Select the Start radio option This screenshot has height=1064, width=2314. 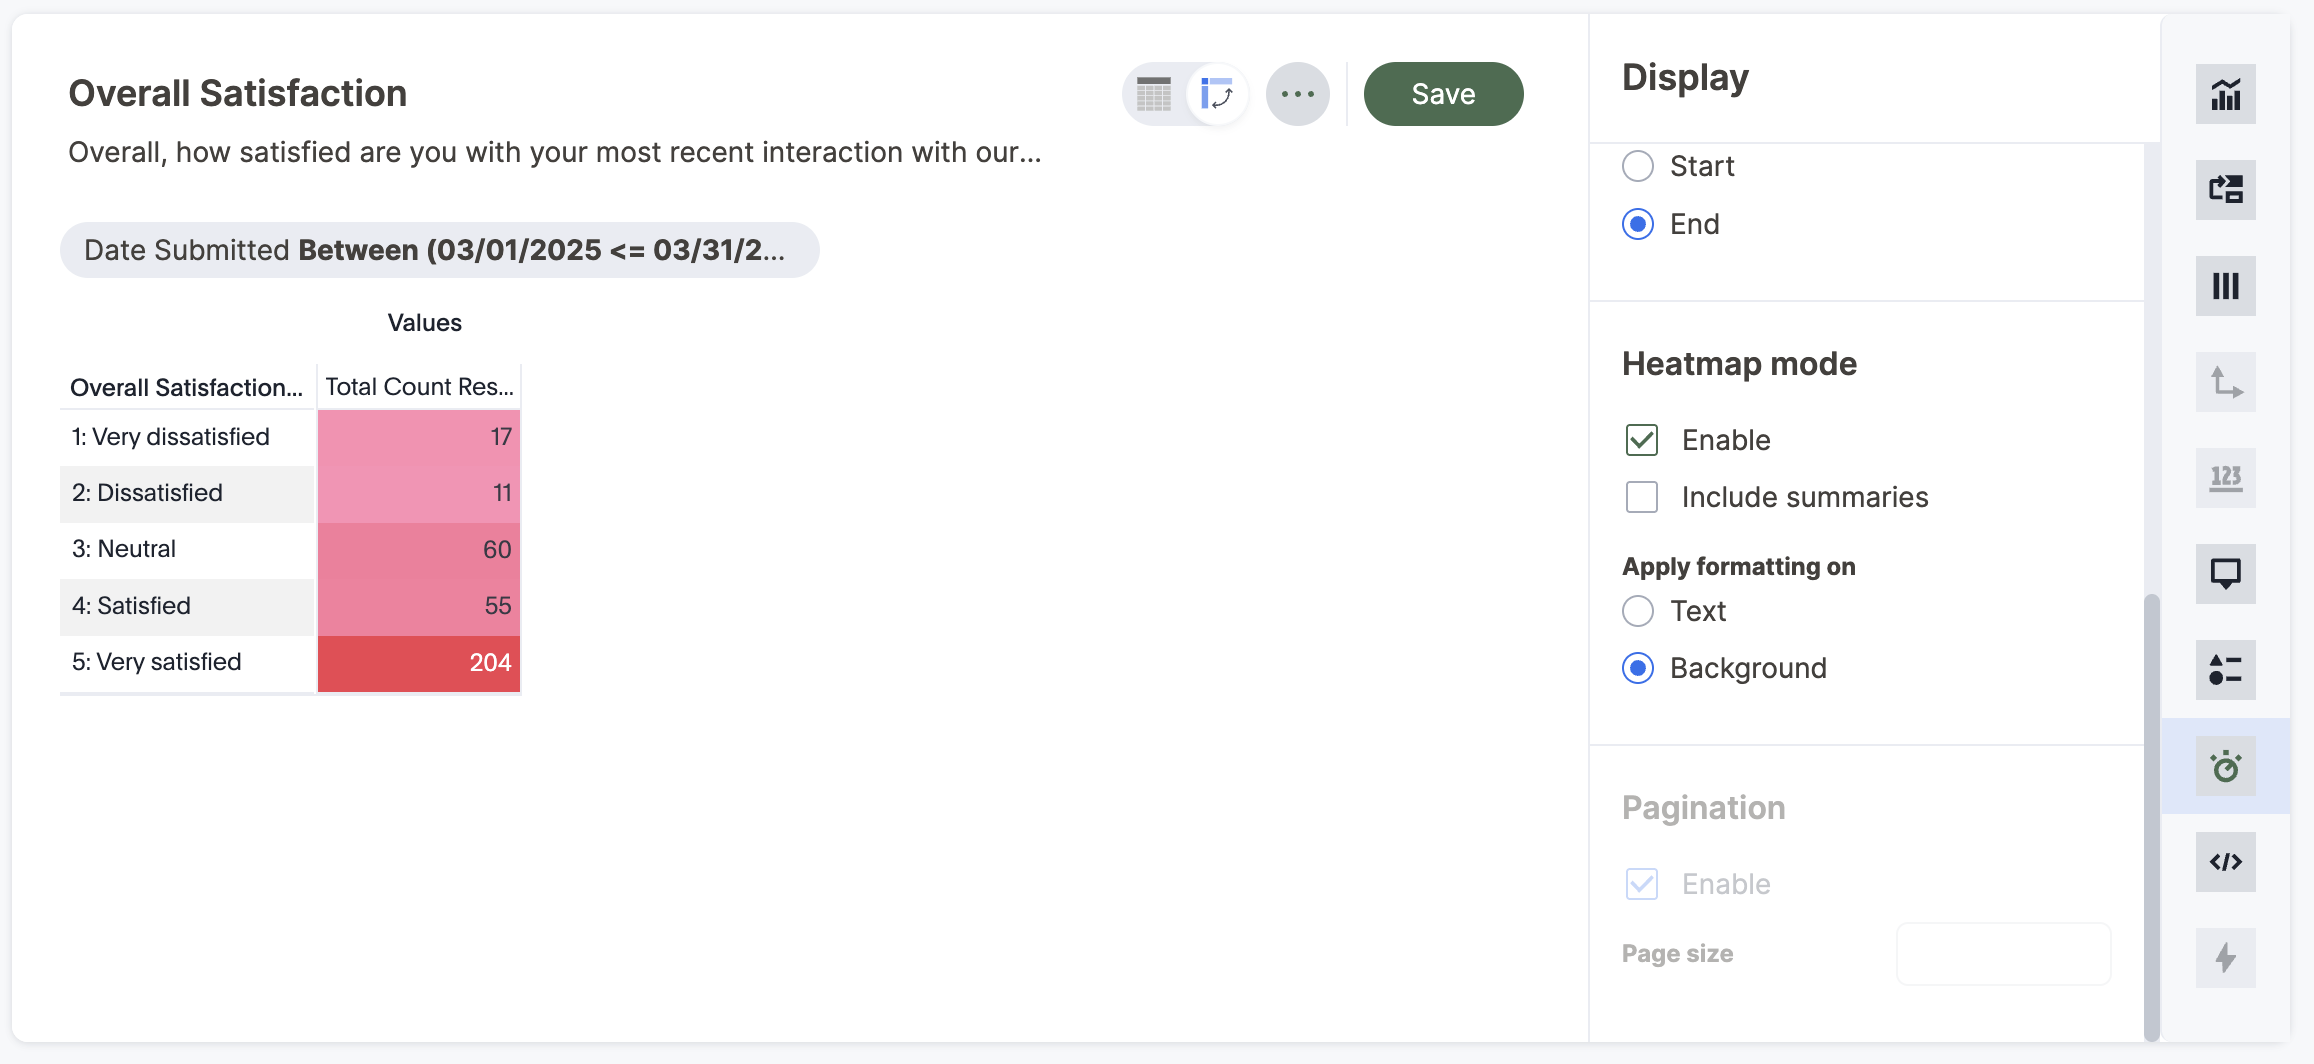[x=1638, y=166]
